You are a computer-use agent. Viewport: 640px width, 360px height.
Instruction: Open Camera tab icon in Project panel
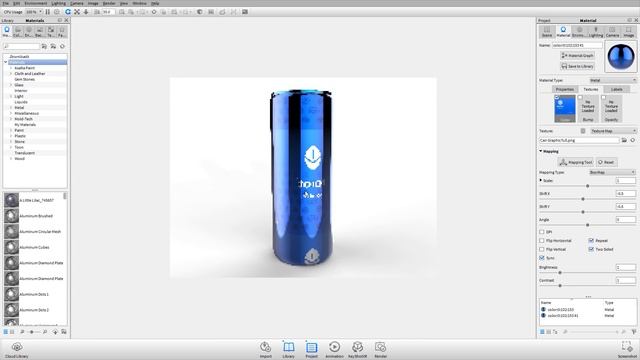[x=612, y=31]
